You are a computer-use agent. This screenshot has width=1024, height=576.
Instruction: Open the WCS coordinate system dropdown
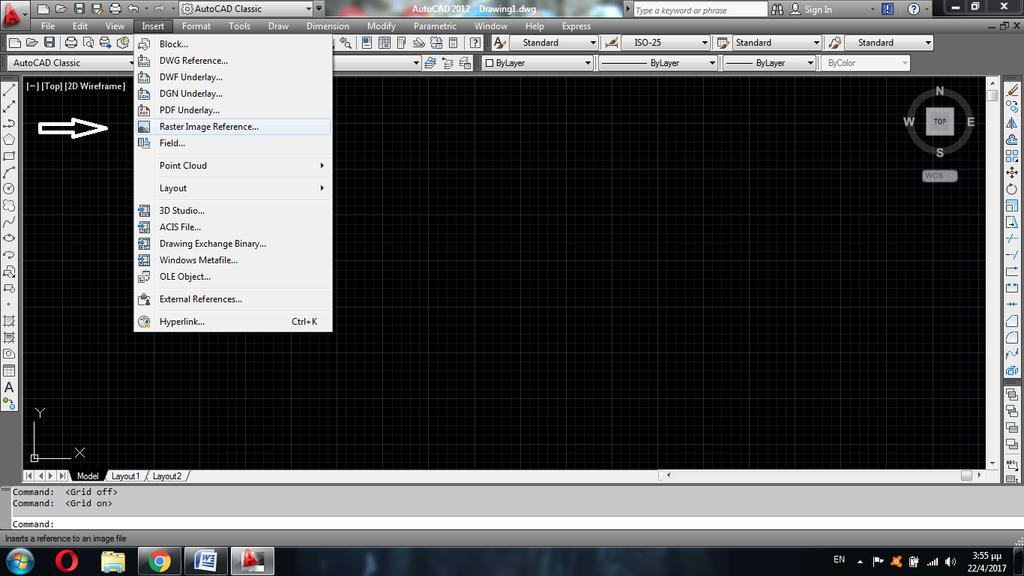pos(940,176)
